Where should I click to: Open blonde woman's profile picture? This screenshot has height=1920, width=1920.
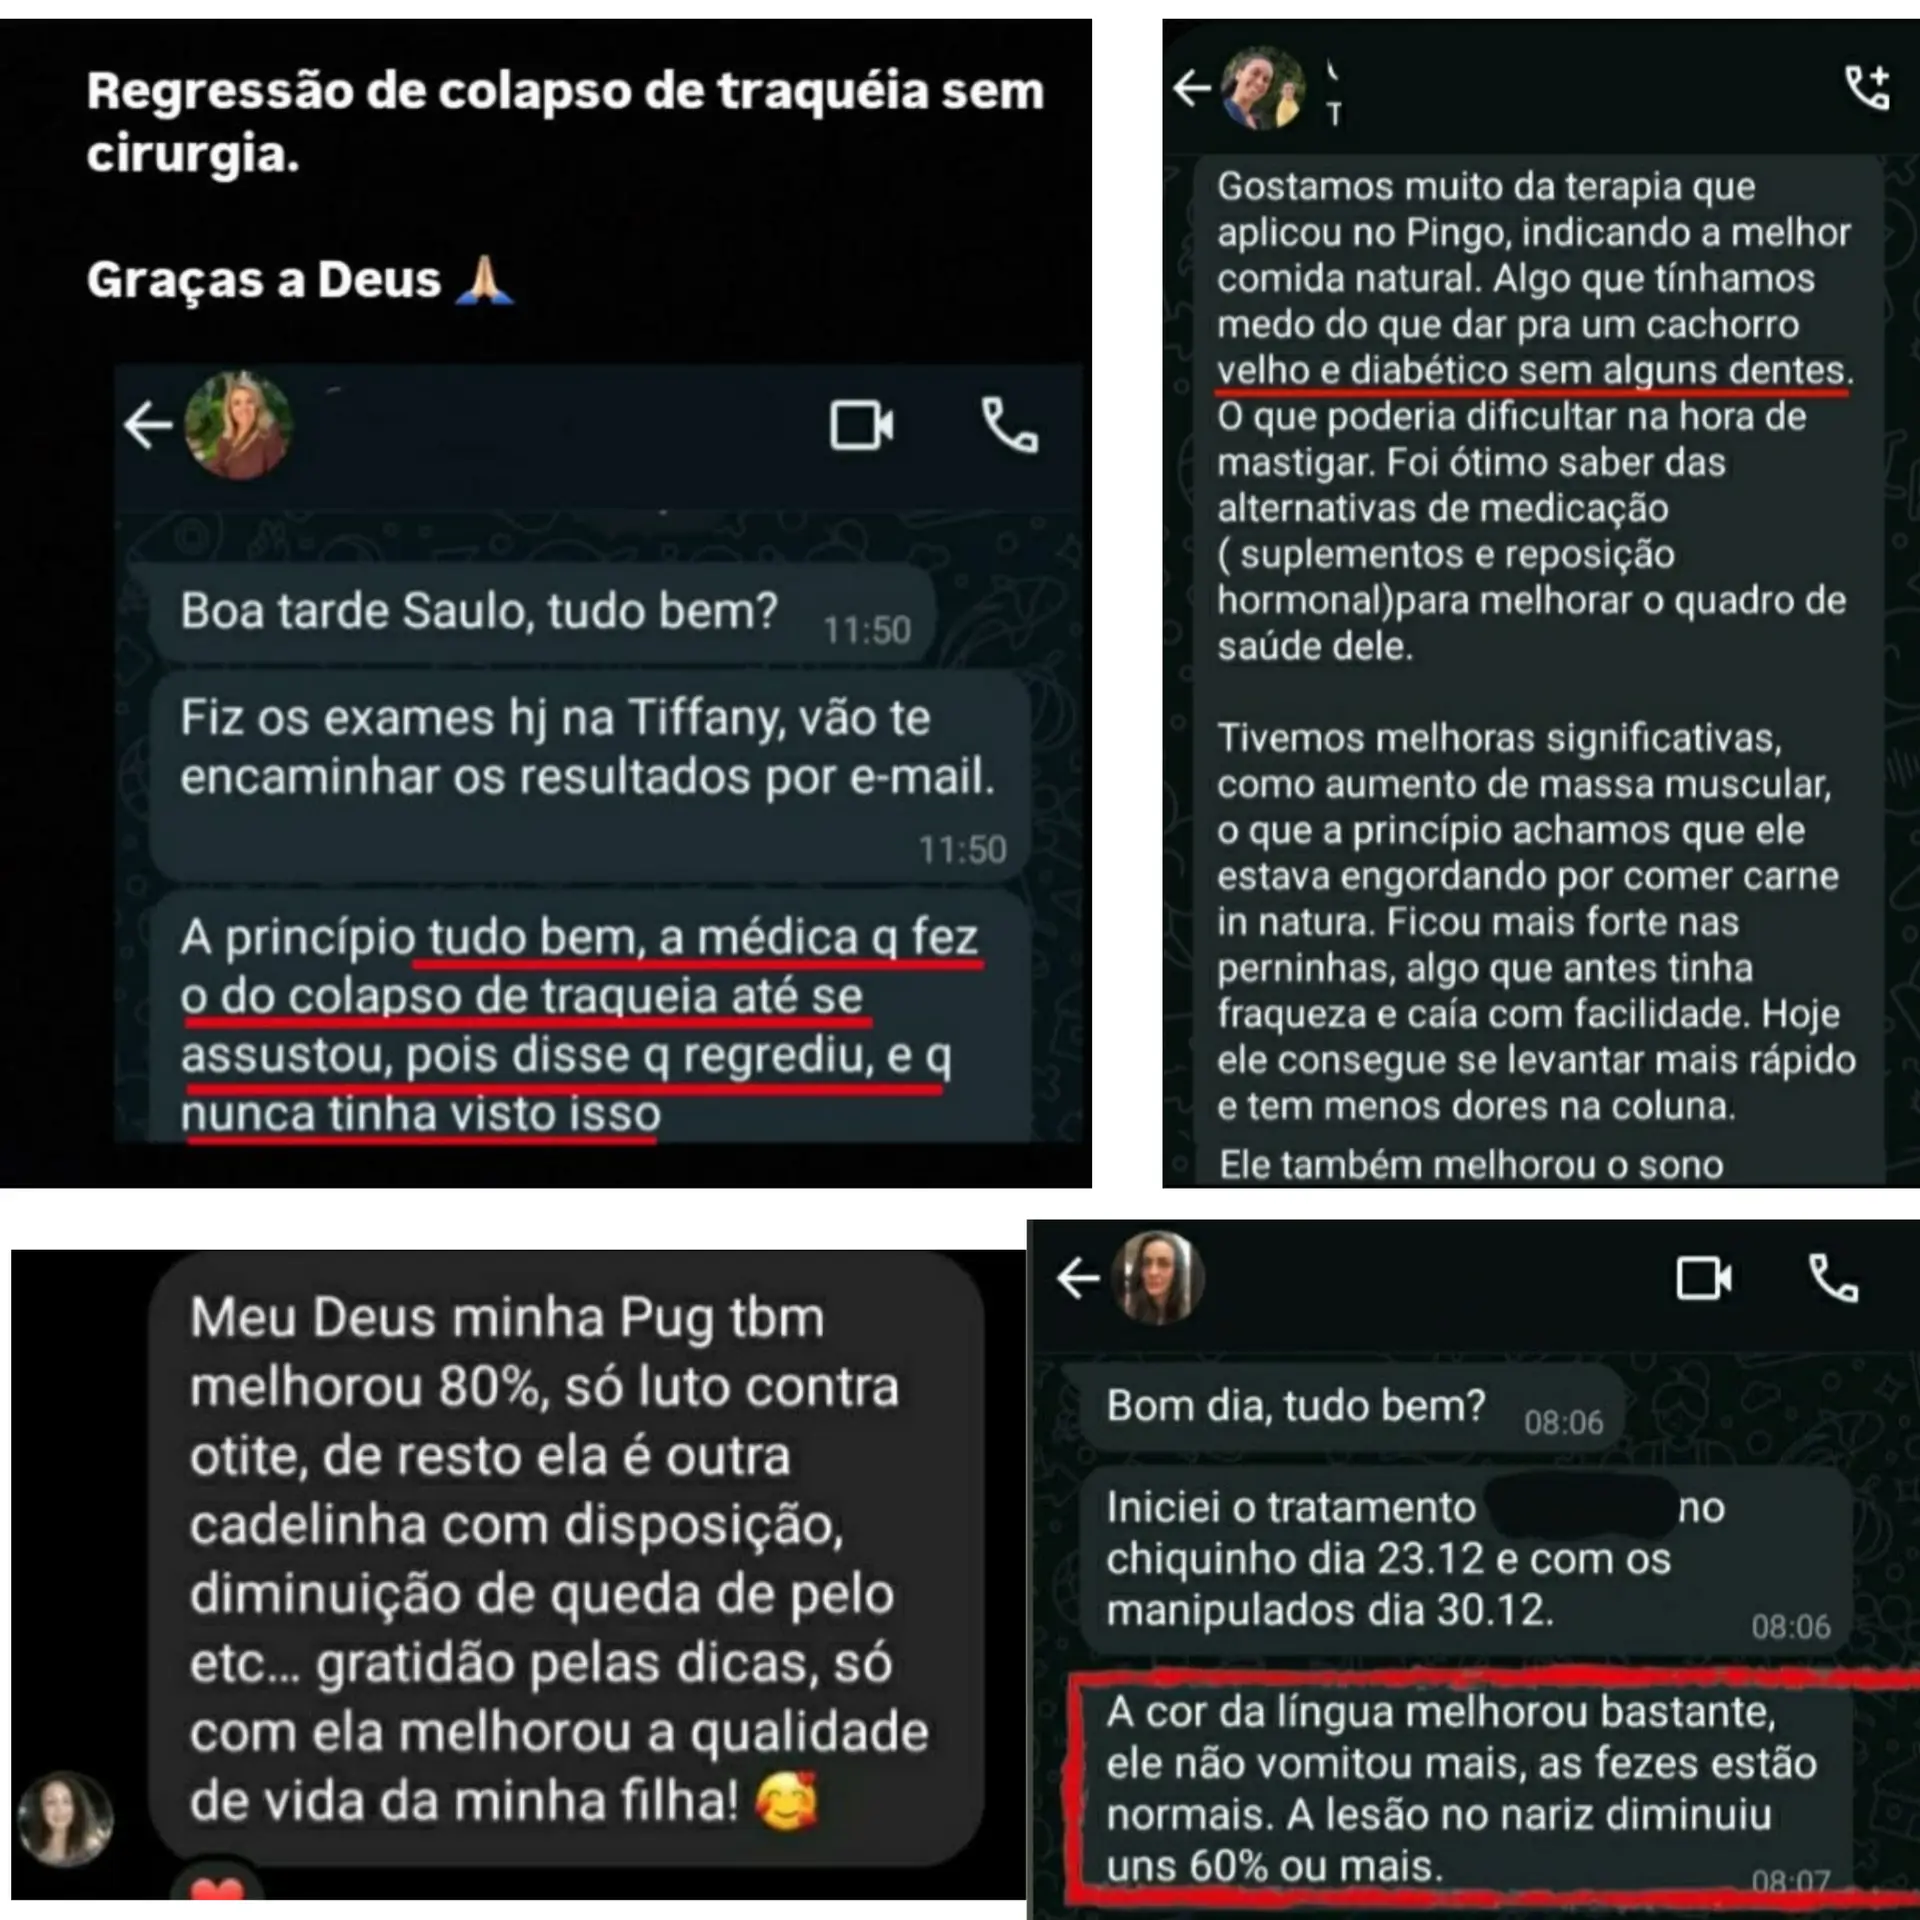pos(239,426)
